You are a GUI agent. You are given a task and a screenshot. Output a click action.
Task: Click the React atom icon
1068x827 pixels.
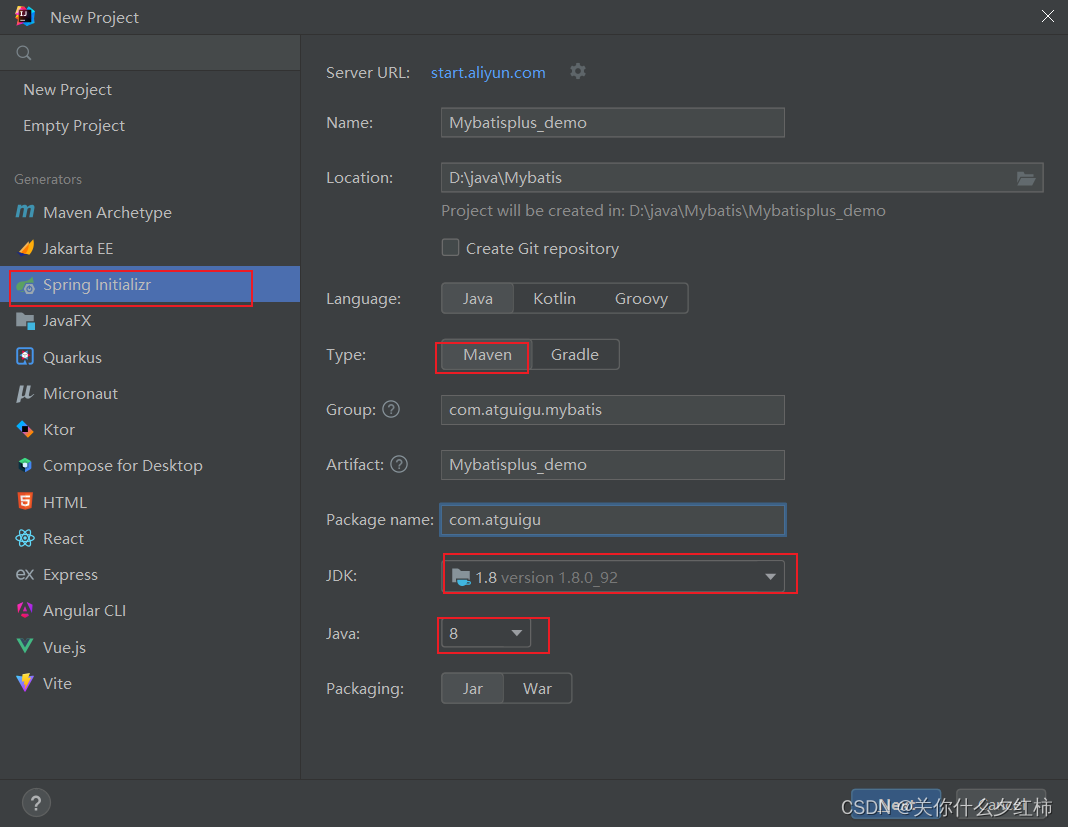pyautogui.click(x=25, y=538)
